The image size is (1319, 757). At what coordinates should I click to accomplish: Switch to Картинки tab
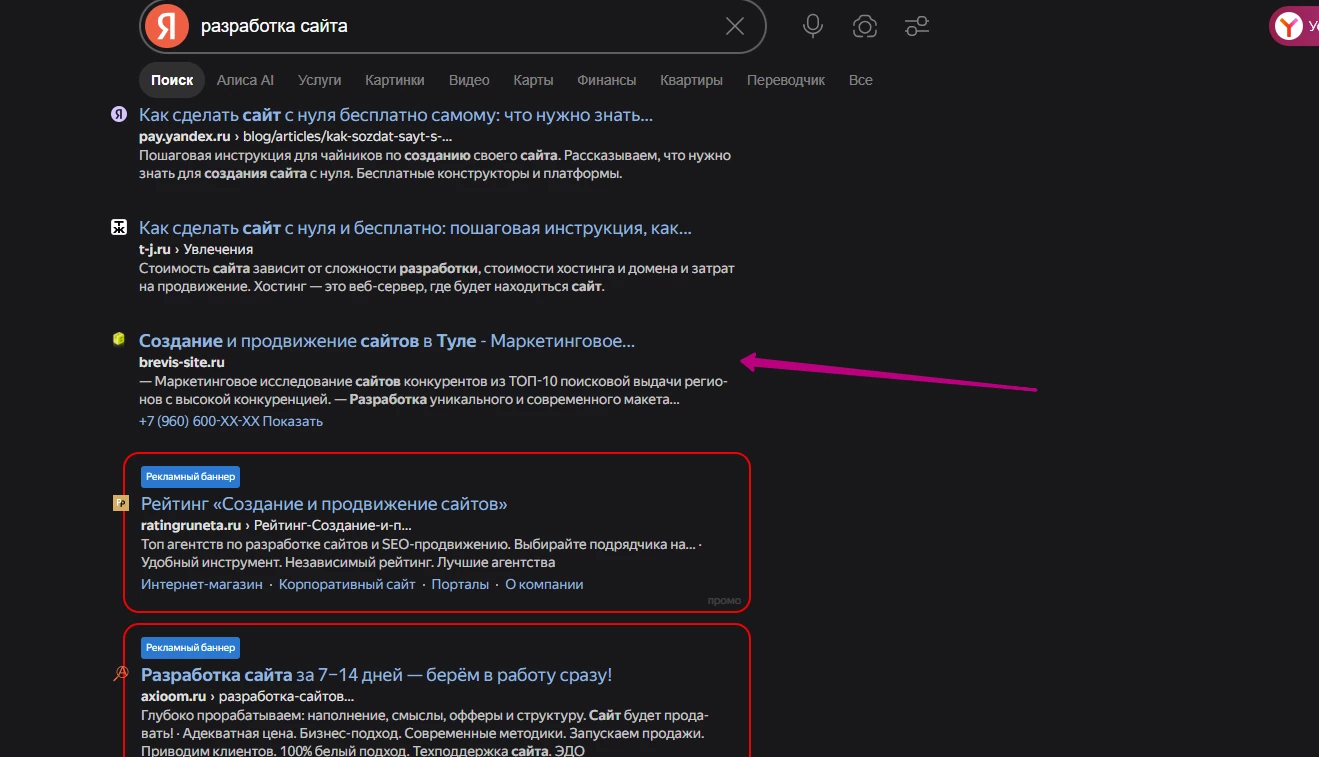pyautogui.click(x=395, y=80)
